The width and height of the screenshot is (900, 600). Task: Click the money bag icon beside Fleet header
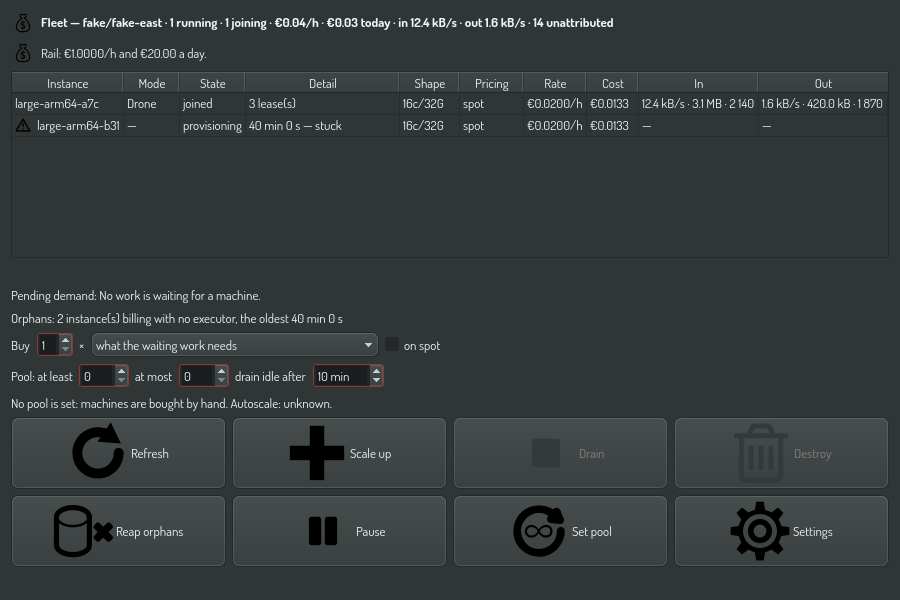pos(23,23)
